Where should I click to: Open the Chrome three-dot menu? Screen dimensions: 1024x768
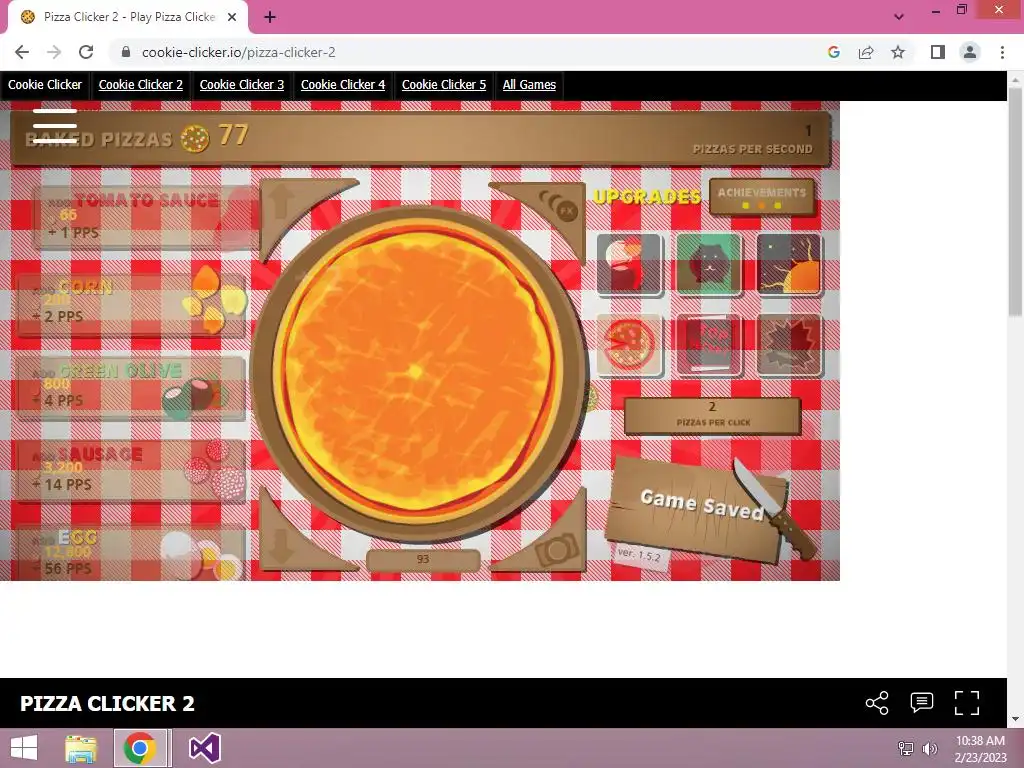coord(1002,52)
